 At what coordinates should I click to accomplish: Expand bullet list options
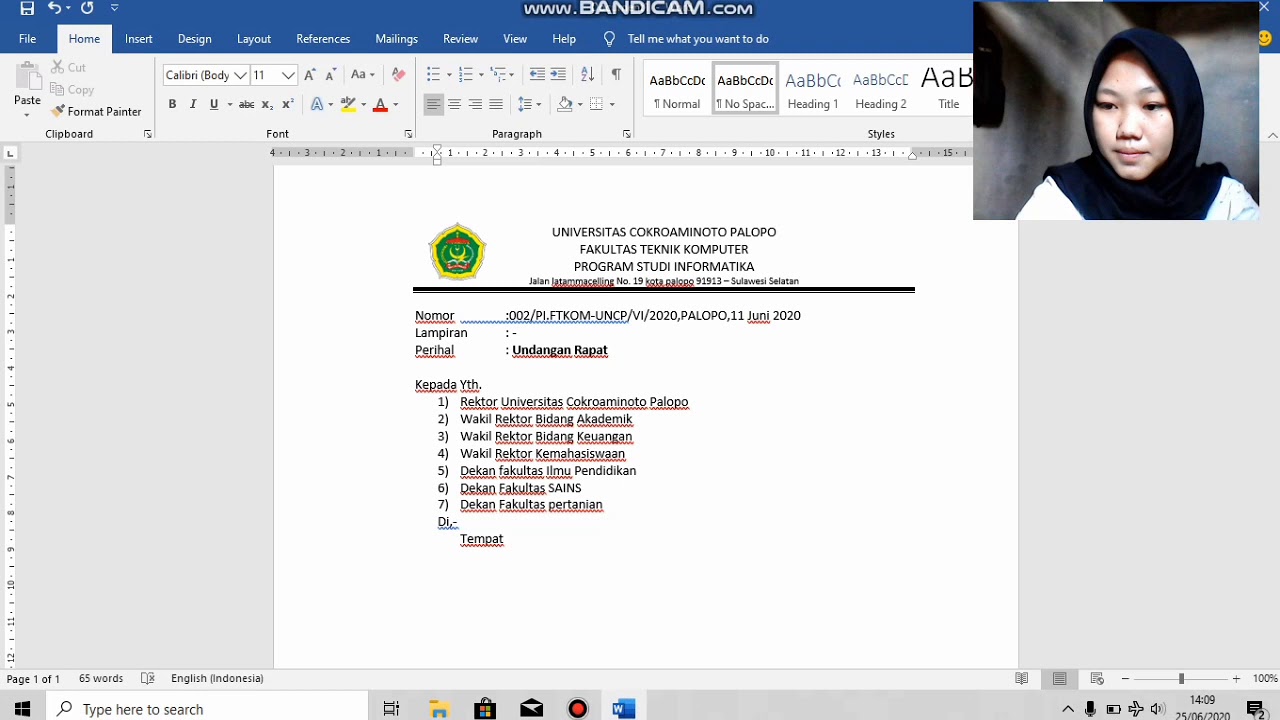(449, 75)
